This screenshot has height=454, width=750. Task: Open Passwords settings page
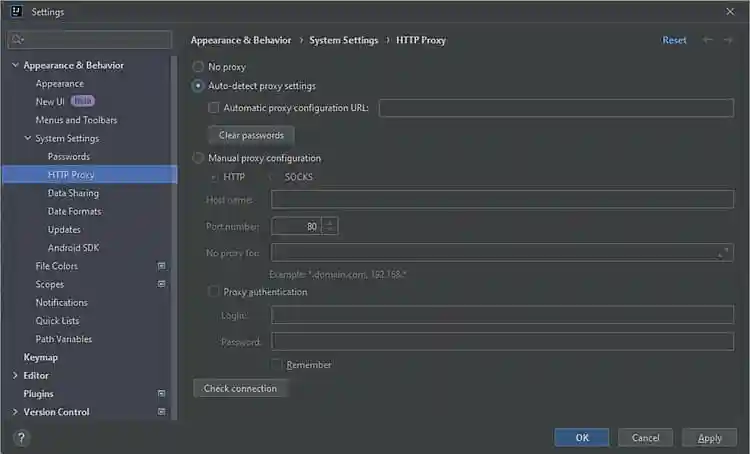[x=69, y=156]
